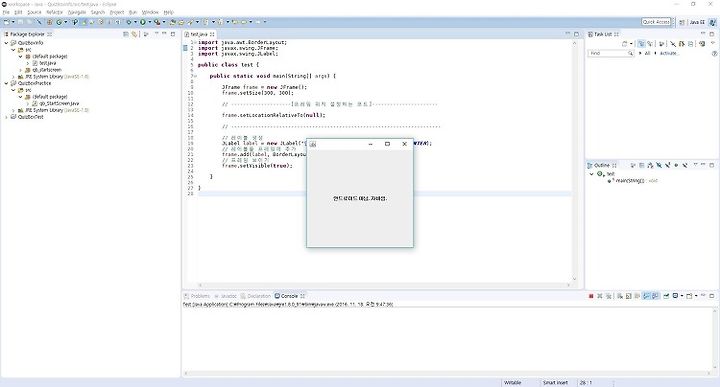The image size is (720, 387).
Task: Click the External Tools run icon
Action: pyautogui.click(x=157, y=22)
